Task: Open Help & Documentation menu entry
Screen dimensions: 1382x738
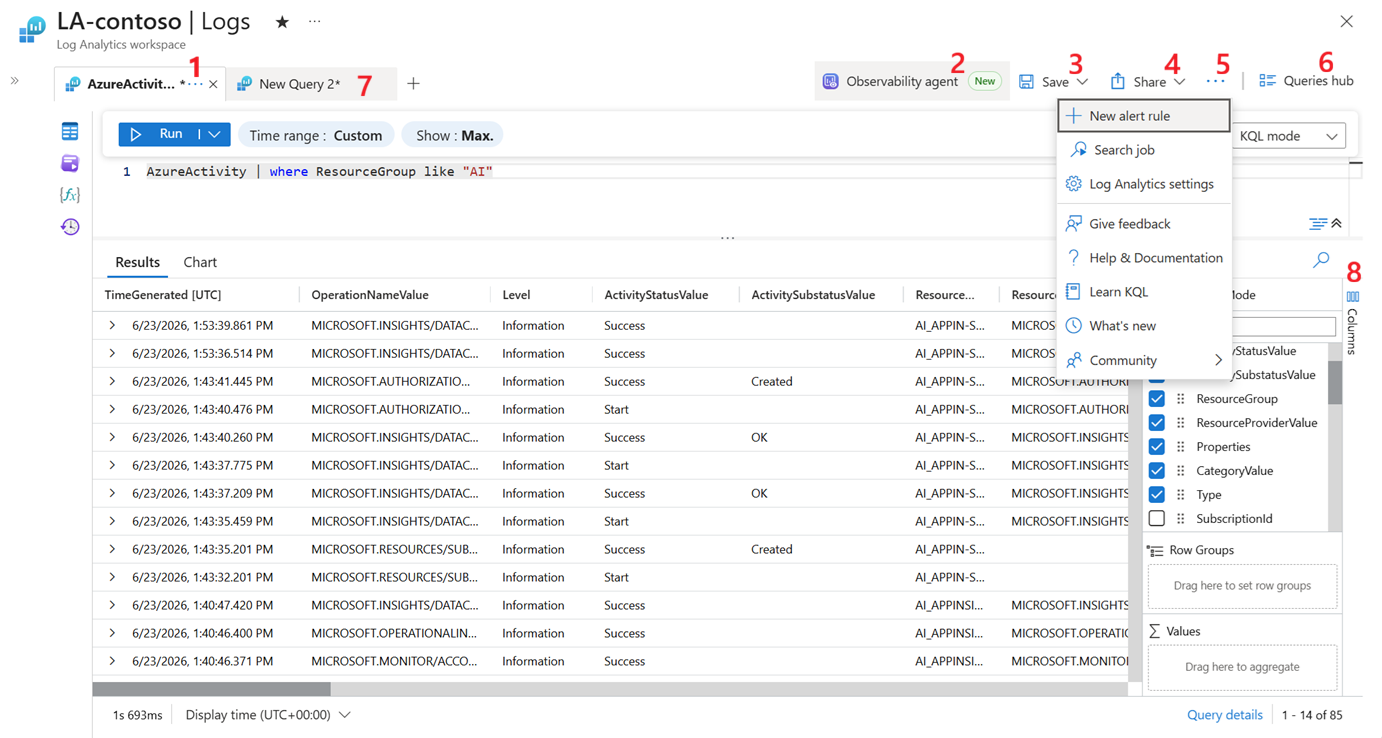Action: [1144, 258]
